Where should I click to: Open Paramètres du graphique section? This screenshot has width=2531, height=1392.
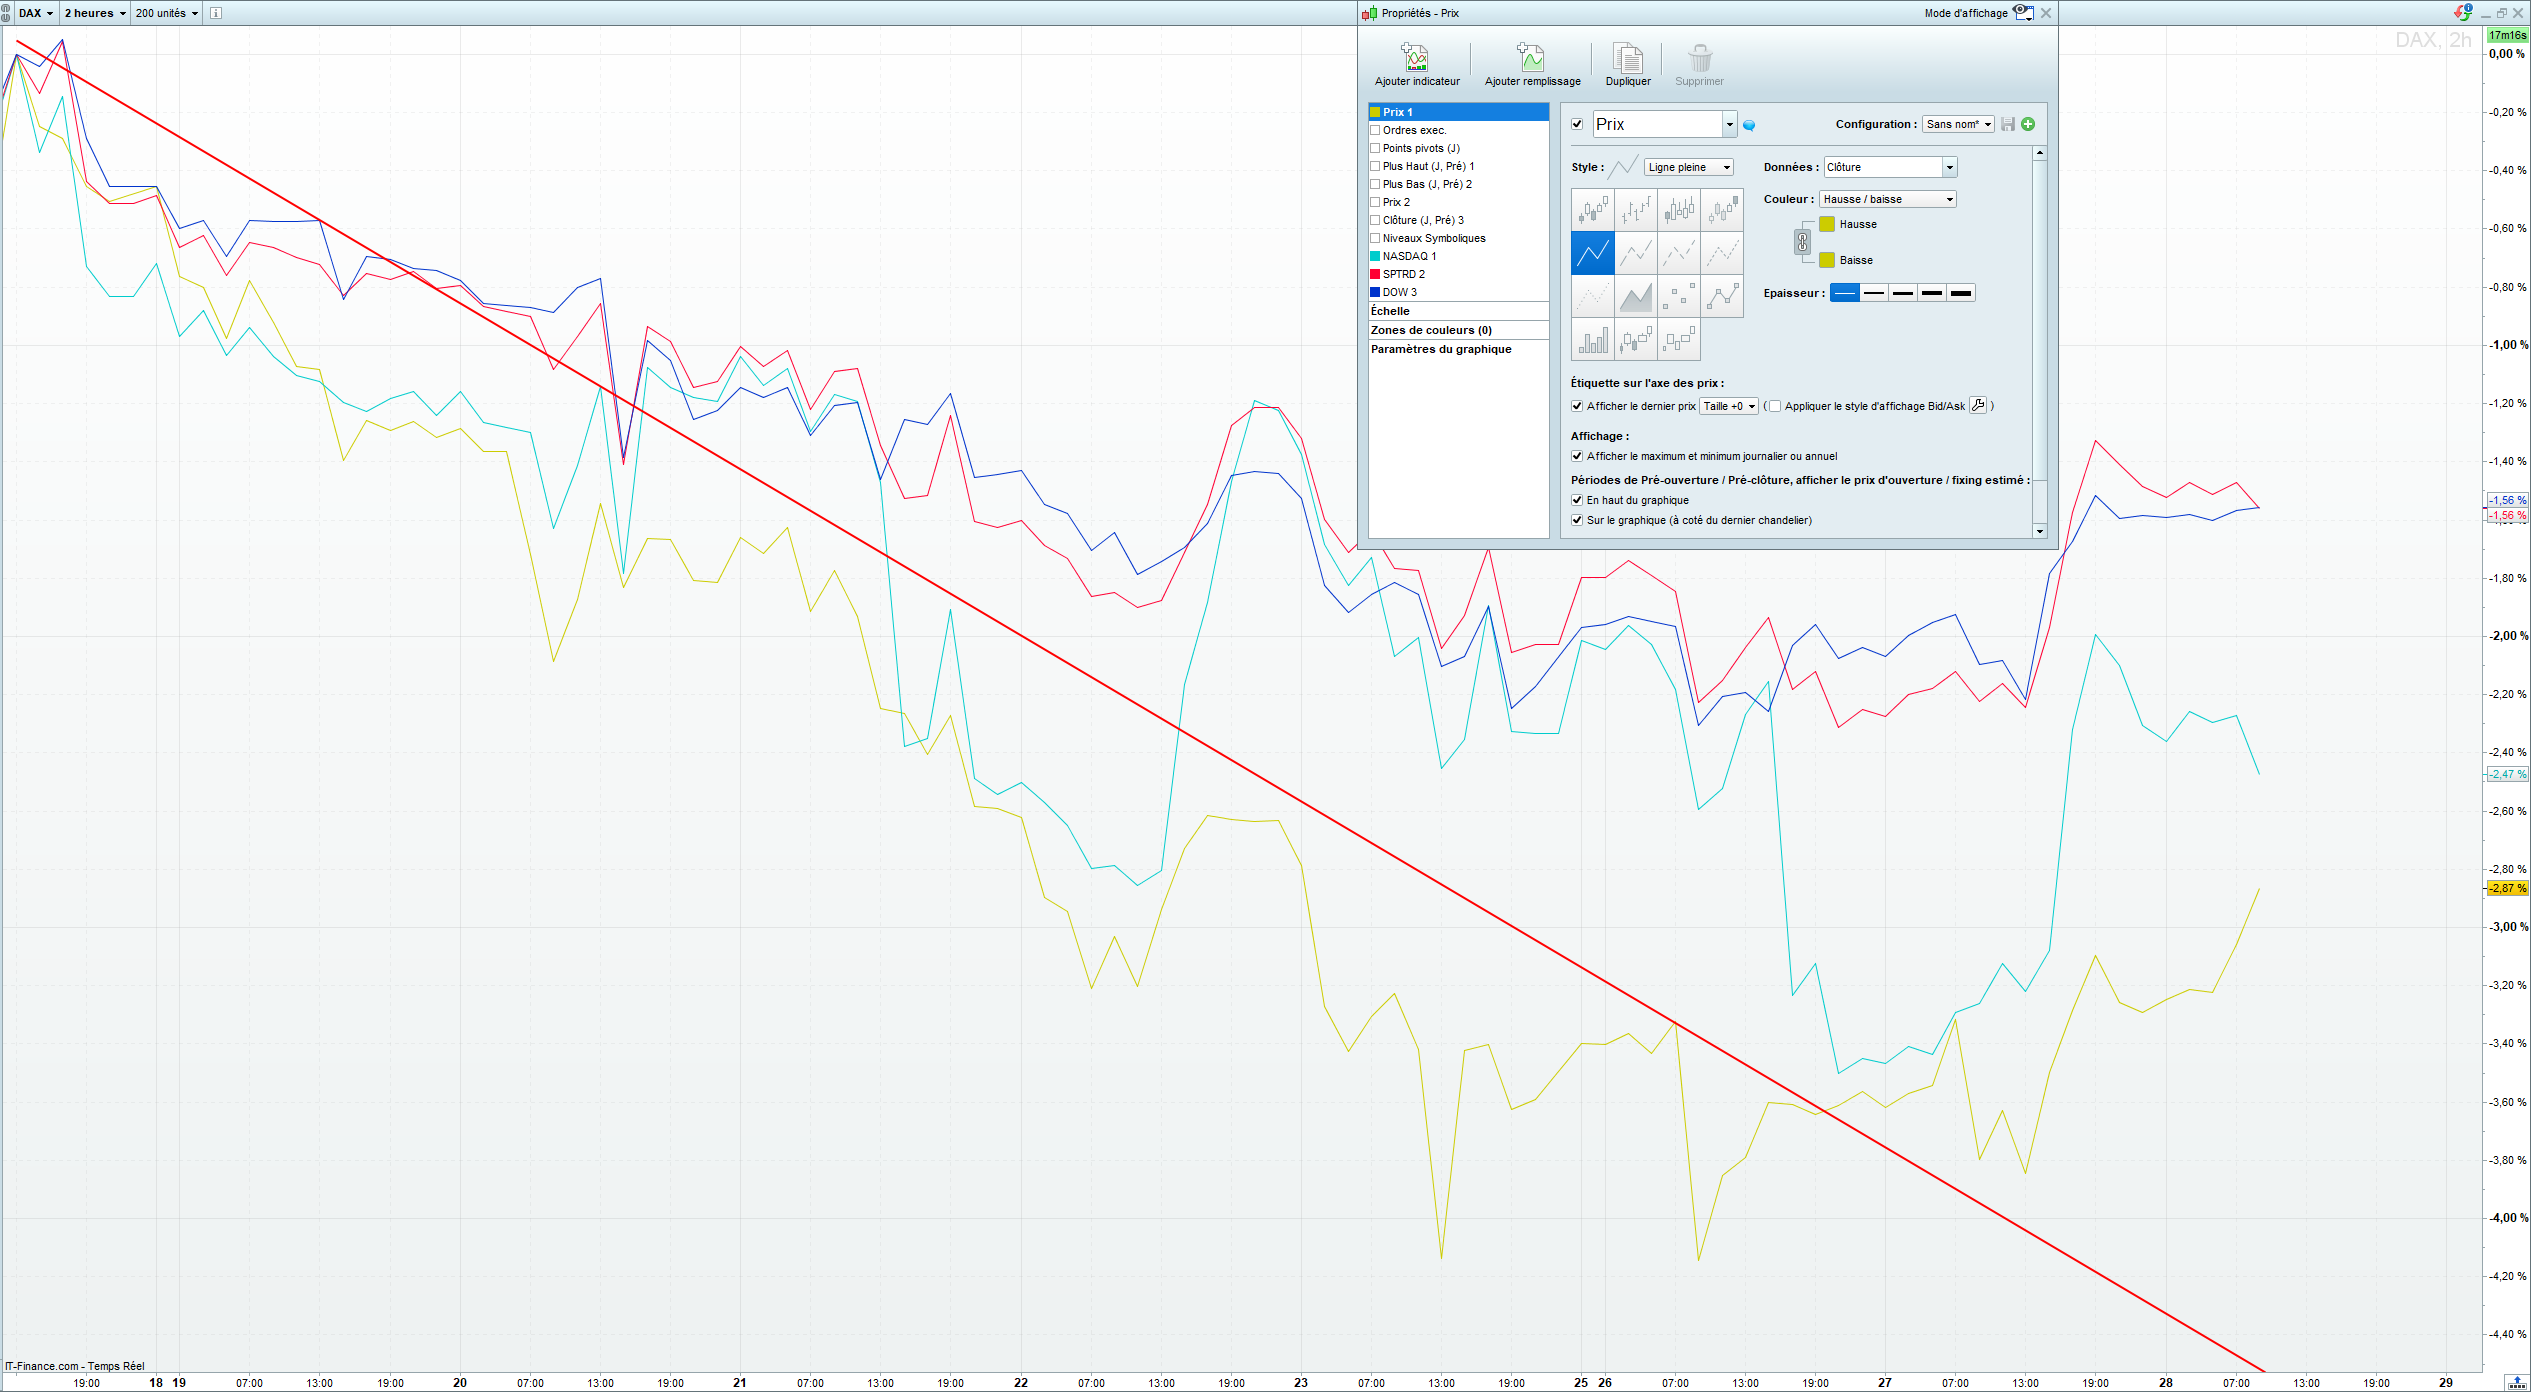point(1440,349)
